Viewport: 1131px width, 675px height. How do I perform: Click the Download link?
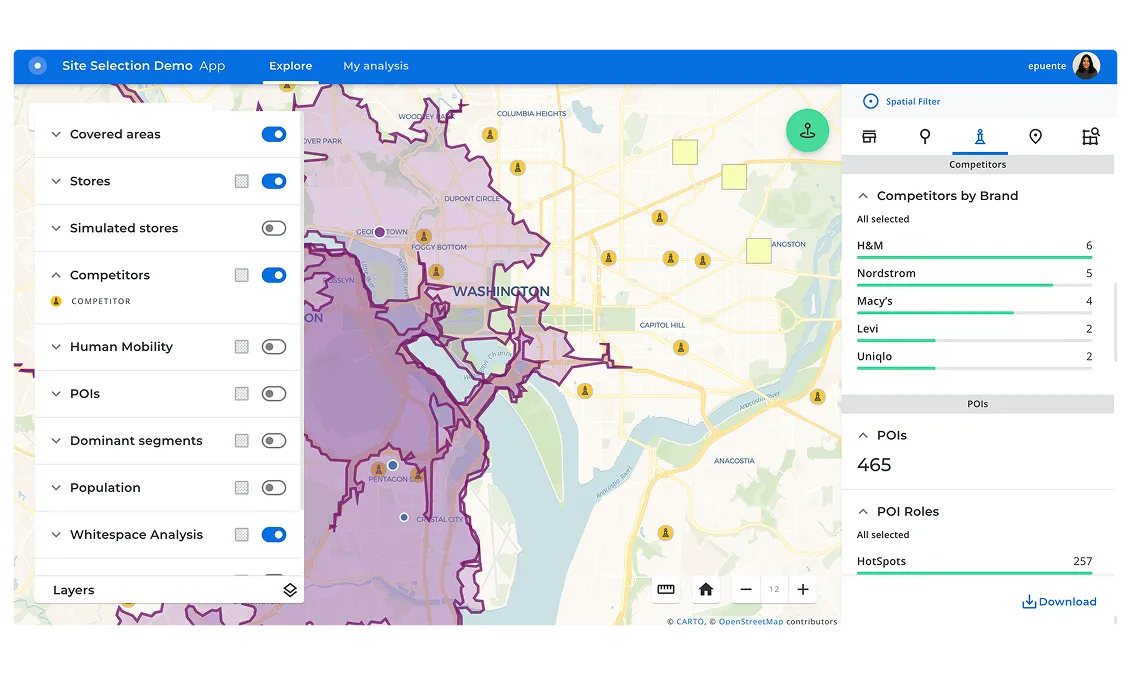[1059, 601]
